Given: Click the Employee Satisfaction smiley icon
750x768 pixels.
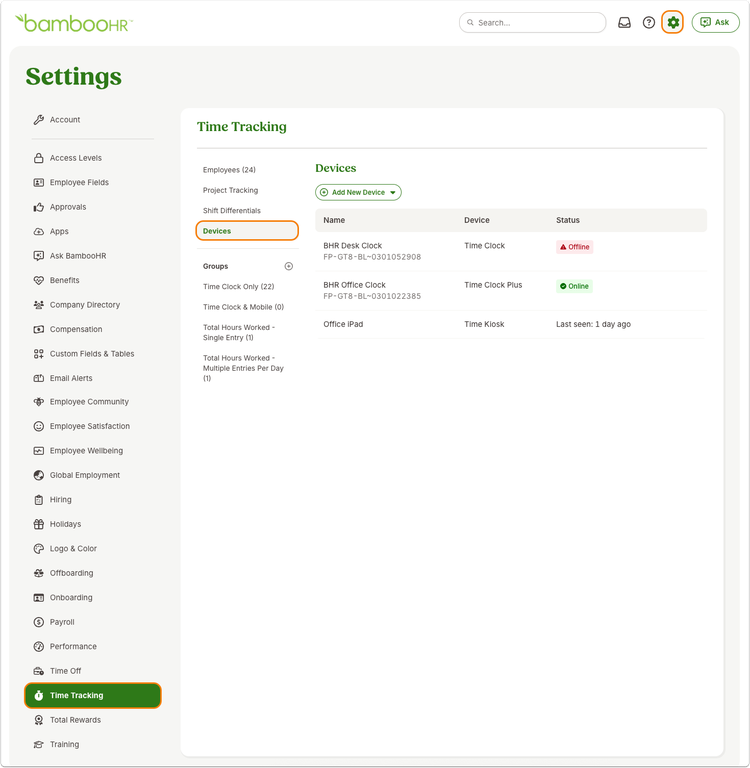Looking at the screenshot, I should (x=39, y=426).
